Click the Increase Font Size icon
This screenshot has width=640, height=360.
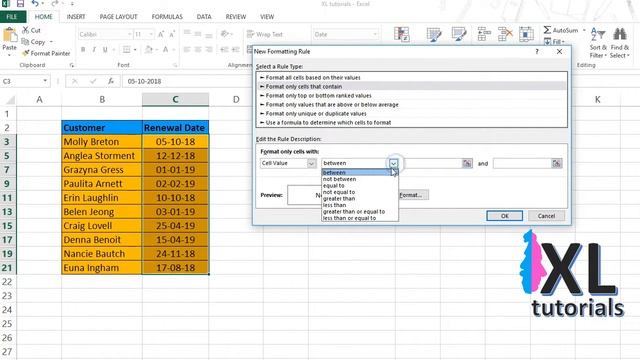[x=161, y=34]
